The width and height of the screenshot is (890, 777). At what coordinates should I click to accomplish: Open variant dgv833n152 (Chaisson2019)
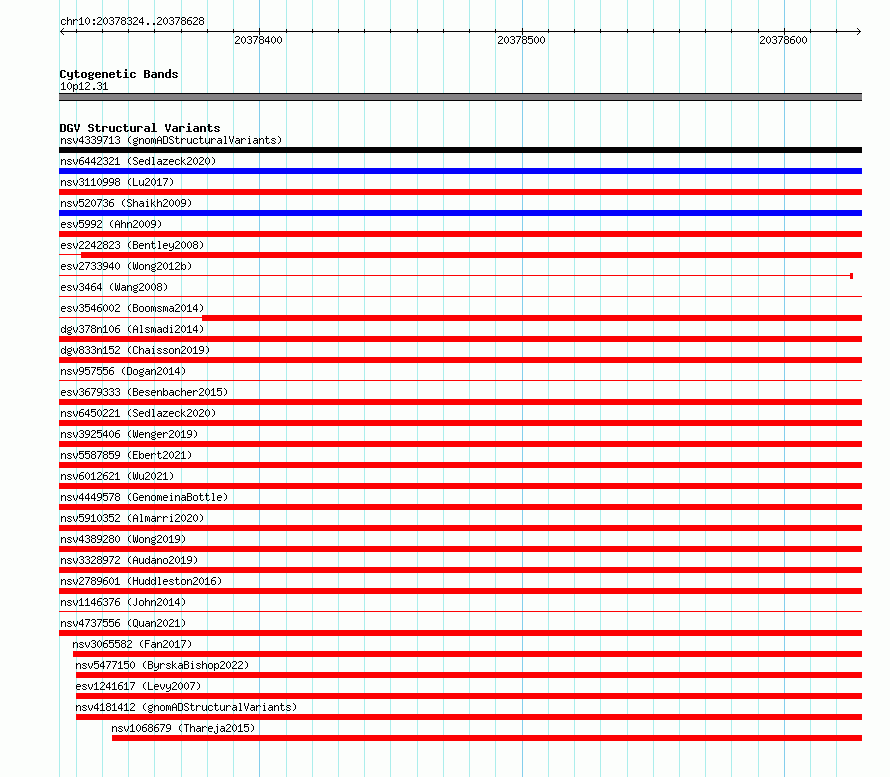pyautogui.click(x=135, y=350)
